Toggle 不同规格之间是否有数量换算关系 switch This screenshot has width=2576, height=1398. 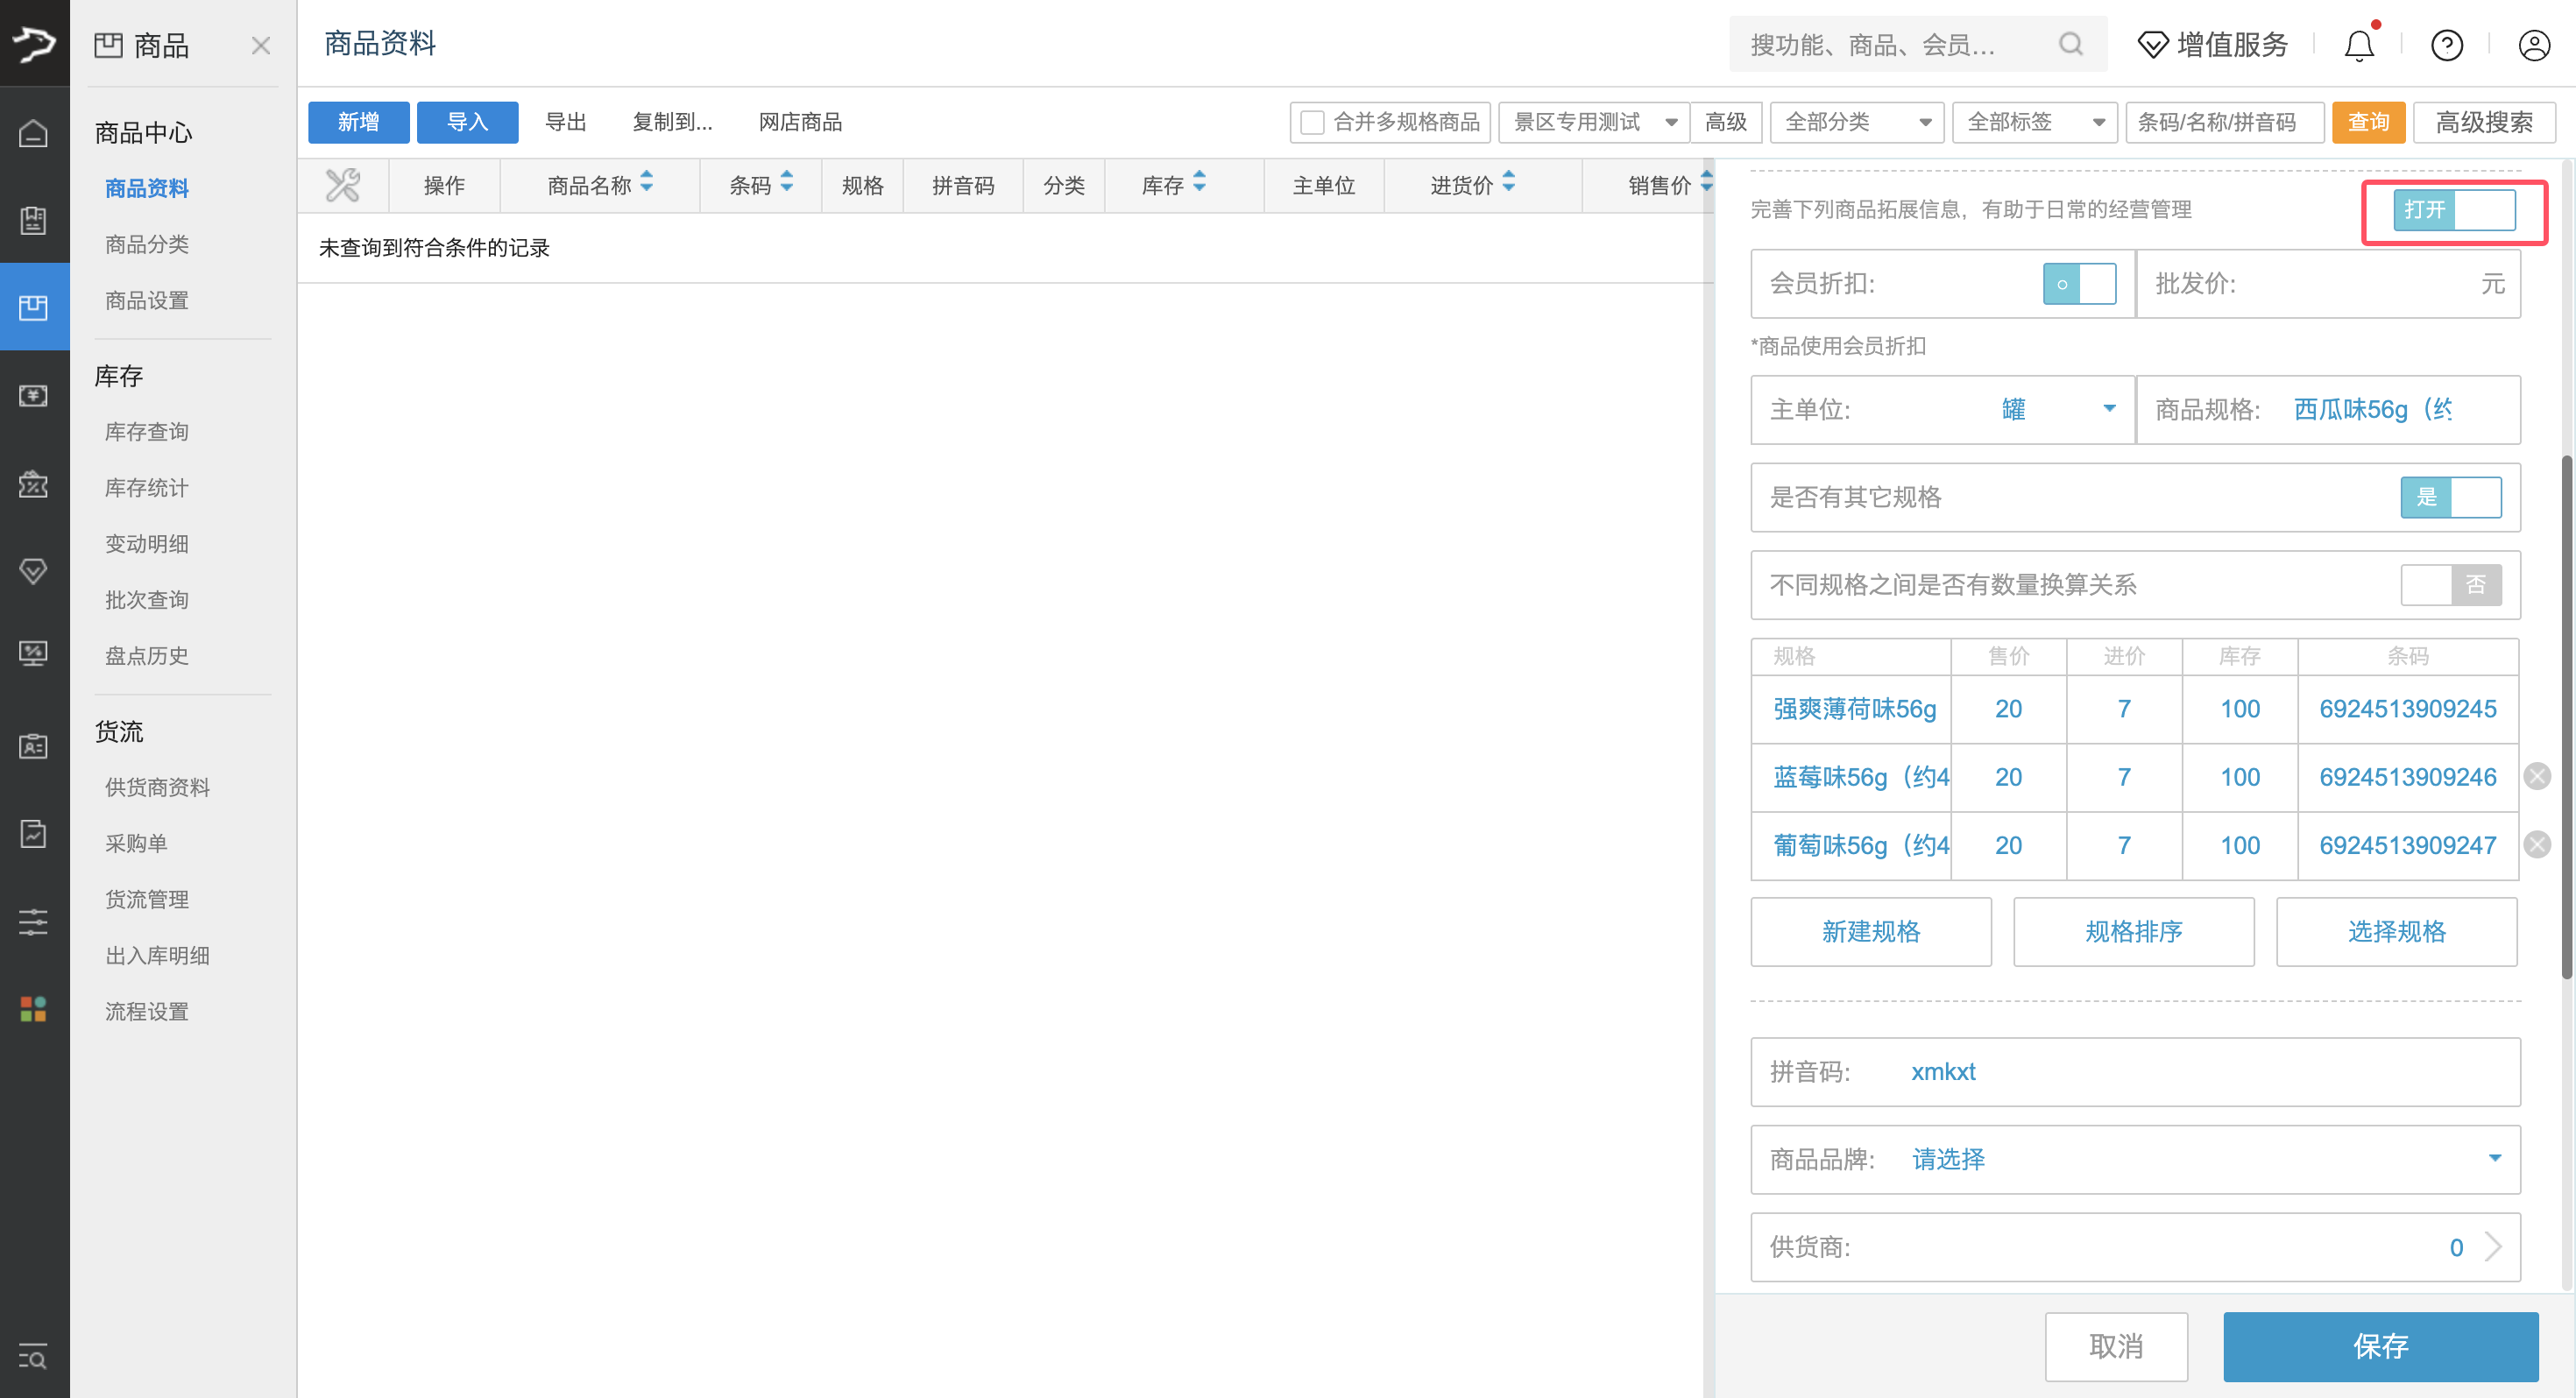pos(2452,585)
